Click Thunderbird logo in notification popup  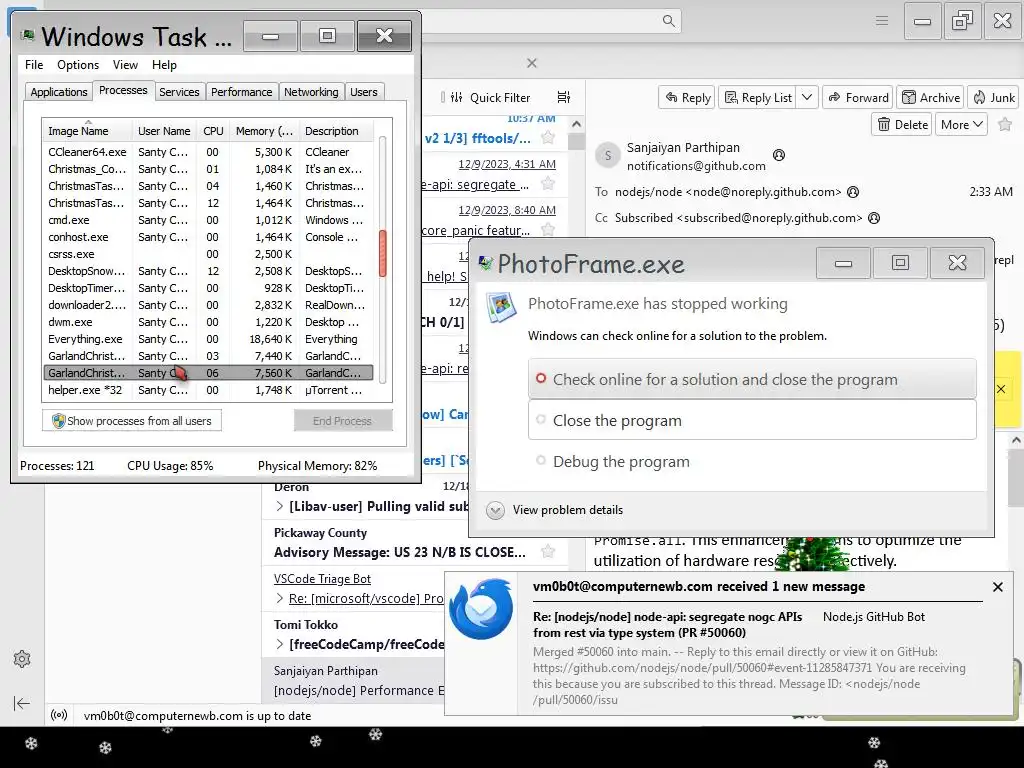482,609
